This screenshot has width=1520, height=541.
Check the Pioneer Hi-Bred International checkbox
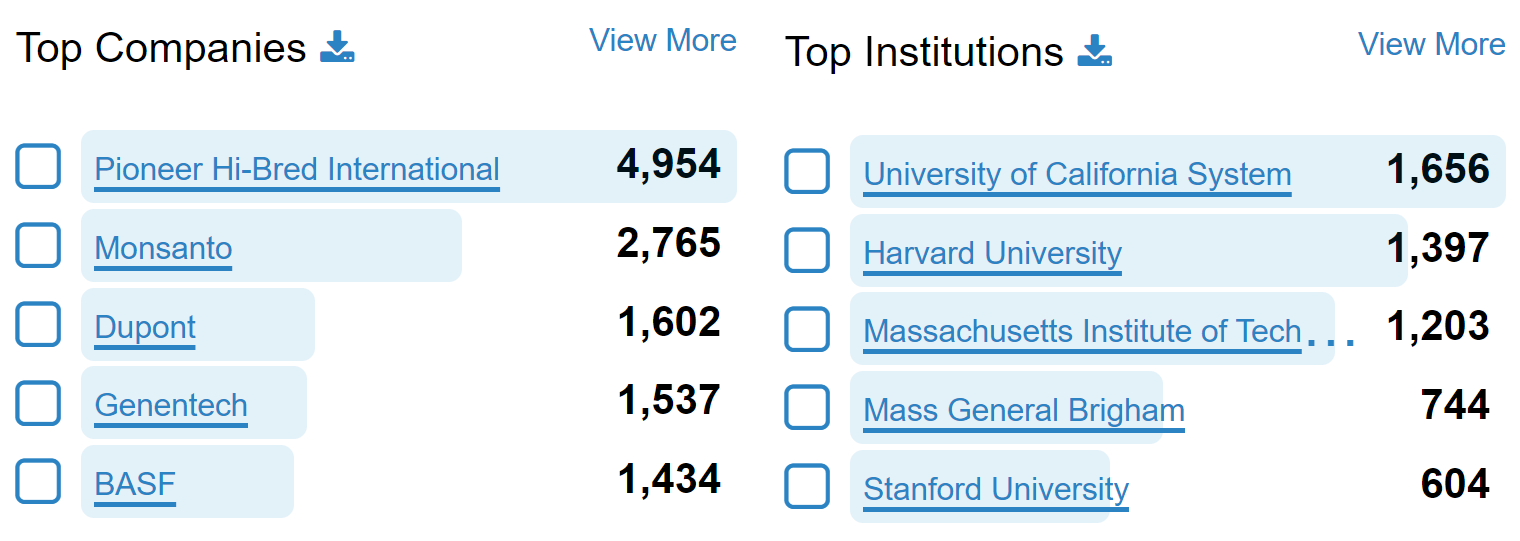38,166
